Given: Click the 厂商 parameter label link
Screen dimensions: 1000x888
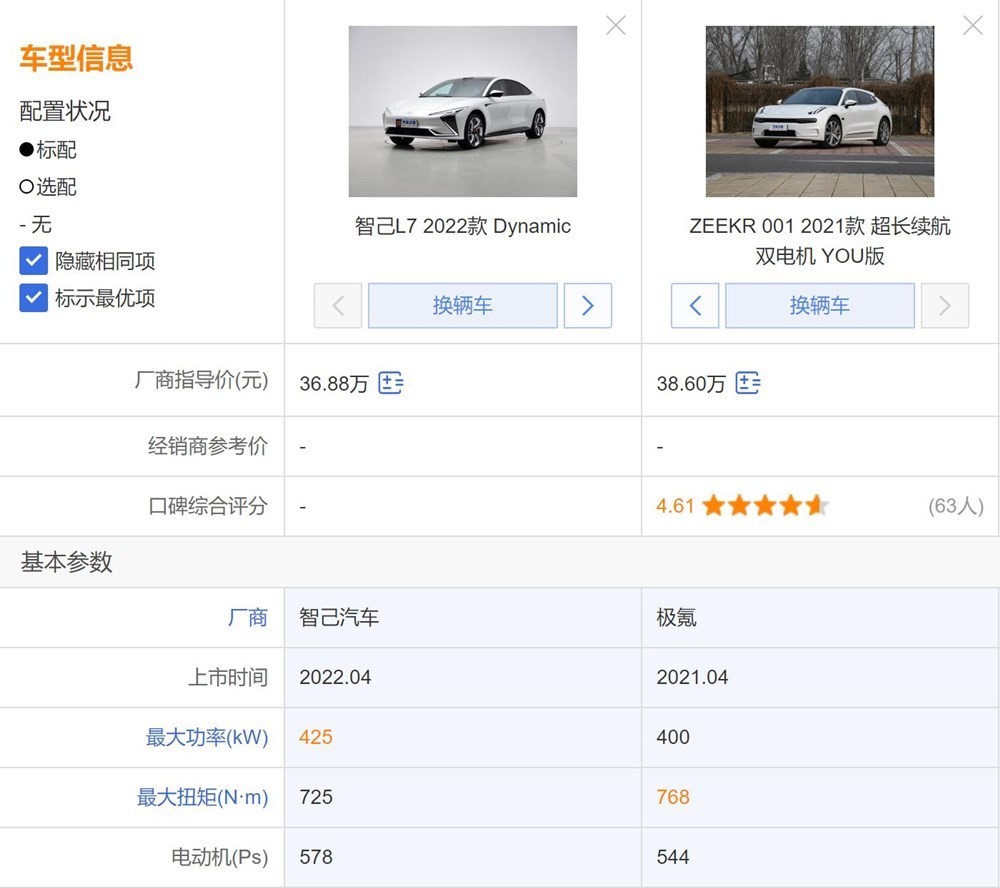Looking at the screenshot, I should [248, 618].
